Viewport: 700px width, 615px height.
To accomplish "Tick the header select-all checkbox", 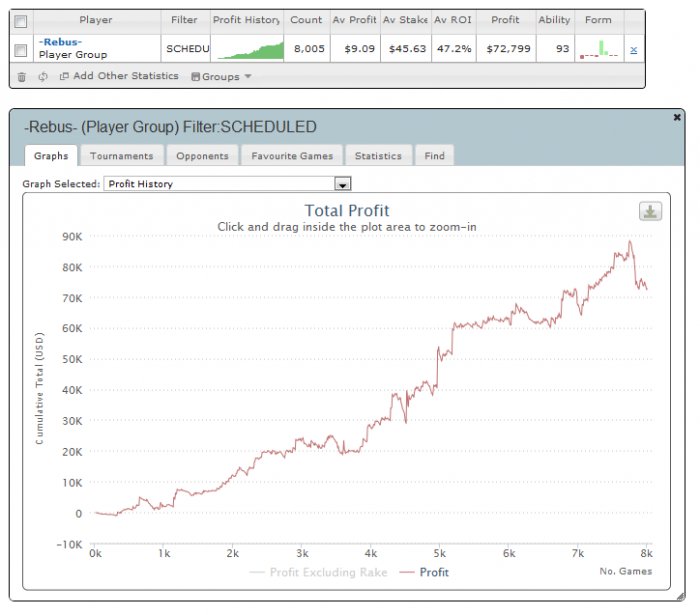I will 21,21.
